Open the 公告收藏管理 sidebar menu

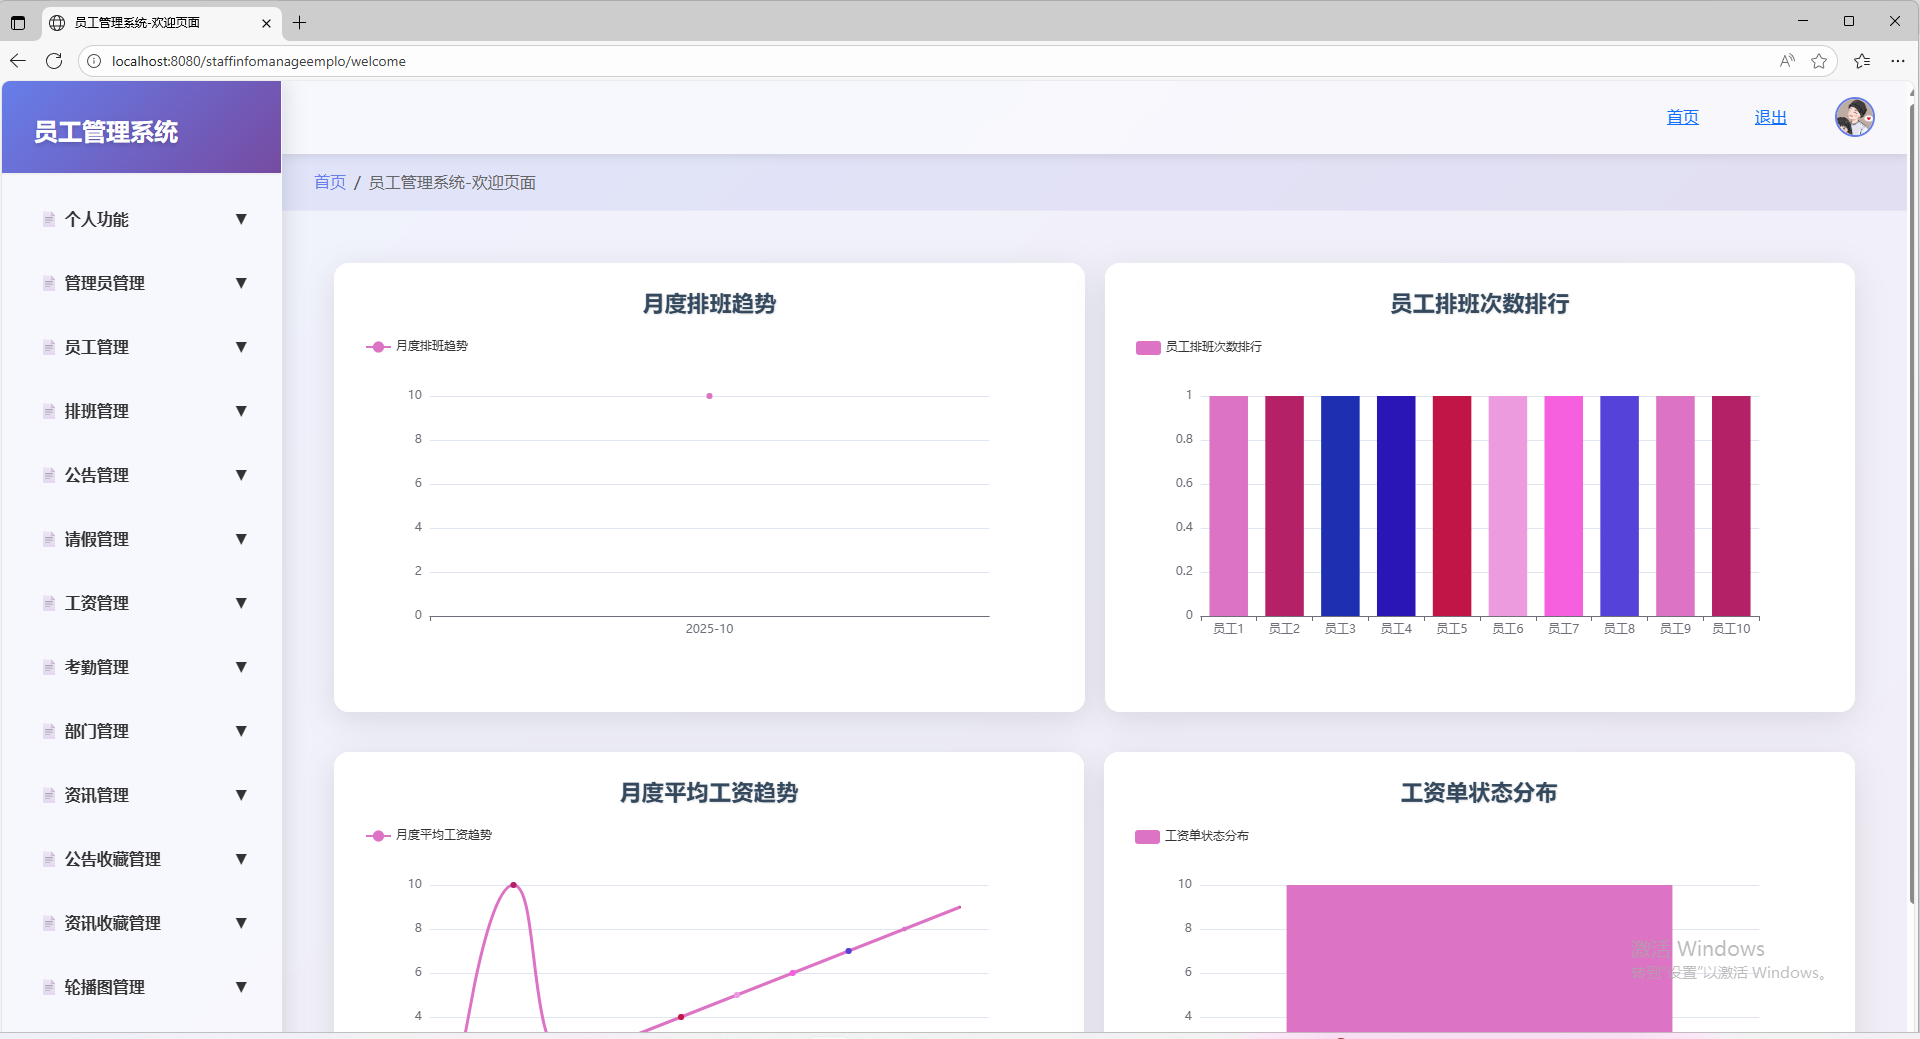pos(142,859)
